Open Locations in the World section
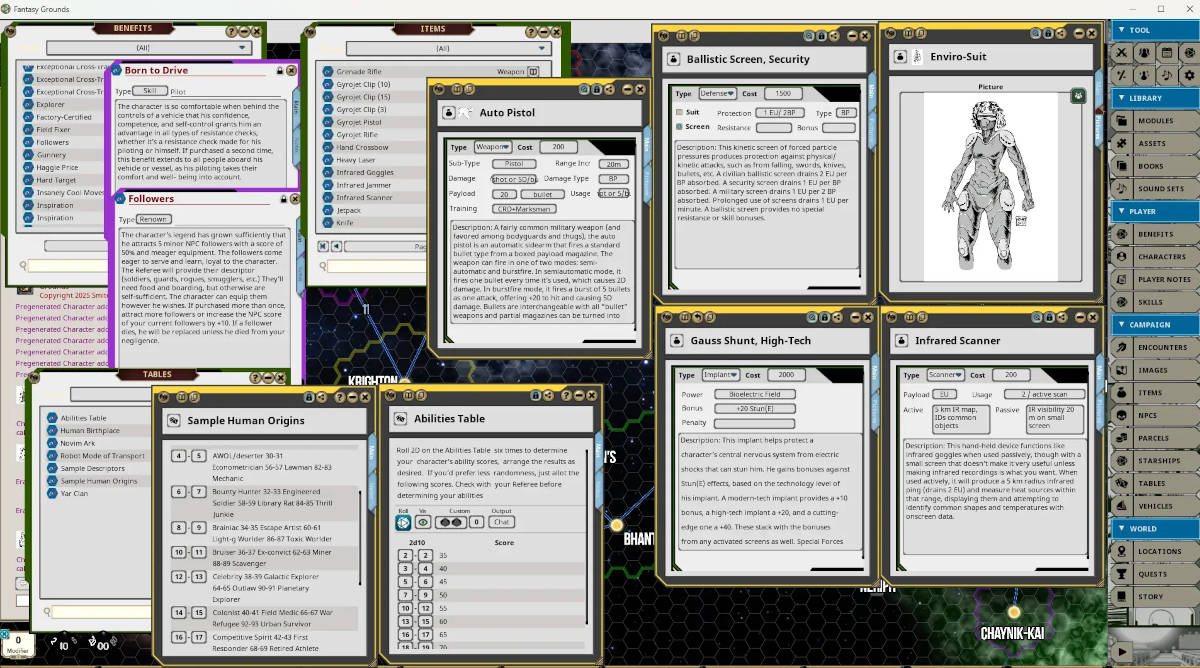 click(1155, 551)
